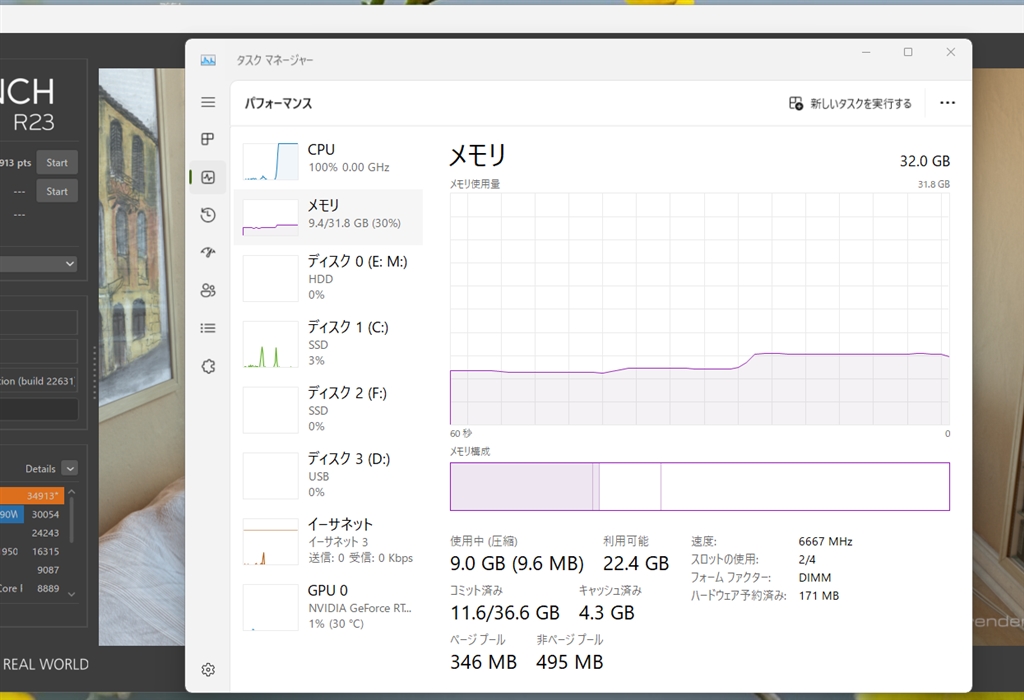This screenshot has width=1024, height=700.
Task: Open the App history icon in sidebar
Action: (208, 215)
